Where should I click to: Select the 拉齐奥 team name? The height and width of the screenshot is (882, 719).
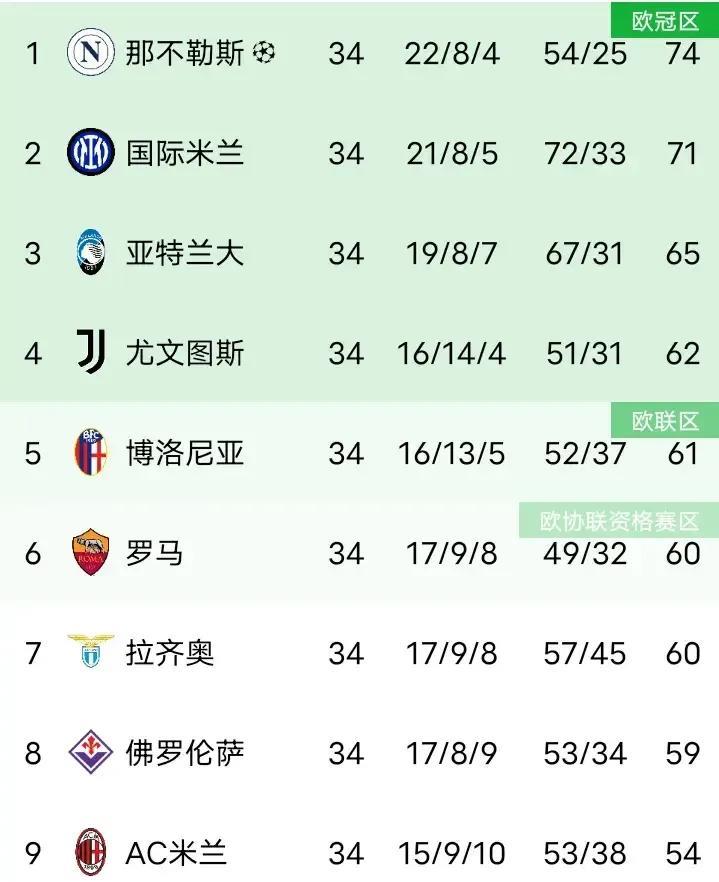coord(170,652)
